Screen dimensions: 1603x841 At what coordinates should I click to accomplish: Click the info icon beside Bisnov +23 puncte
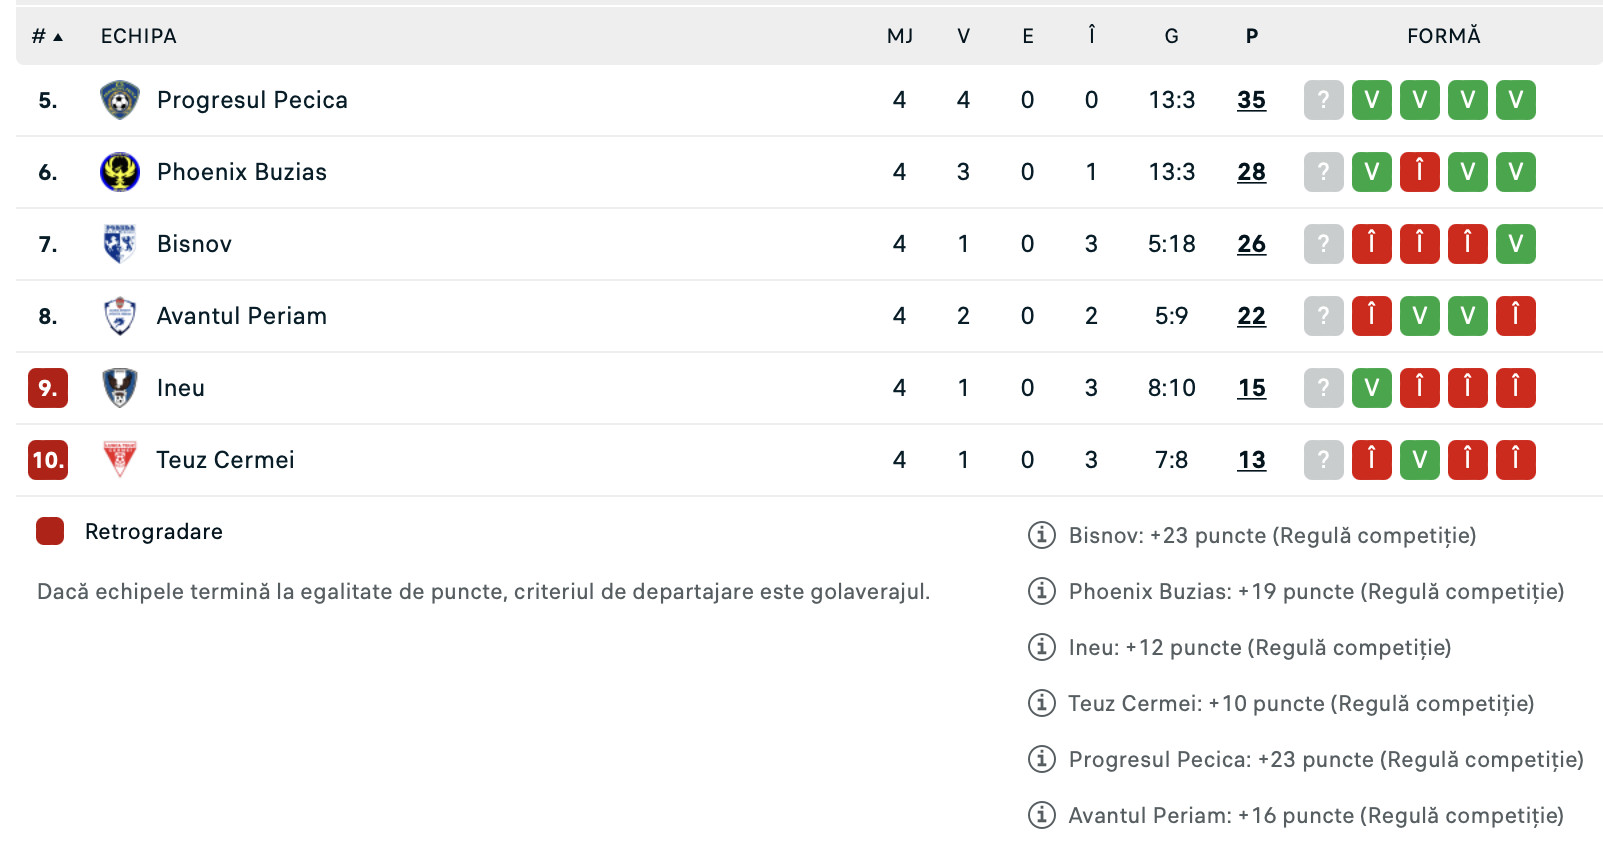click(1042, 535)
